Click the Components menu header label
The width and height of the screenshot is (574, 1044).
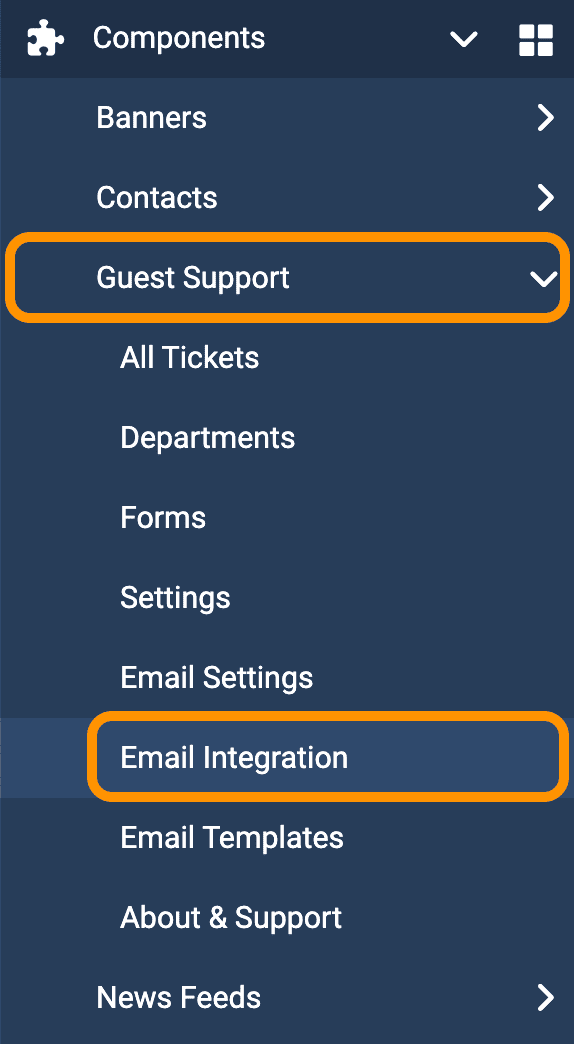pos(179,39)
